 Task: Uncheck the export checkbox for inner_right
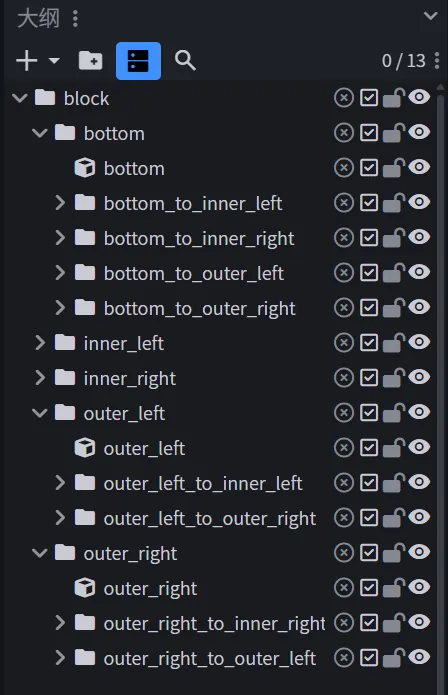point(369,378)
